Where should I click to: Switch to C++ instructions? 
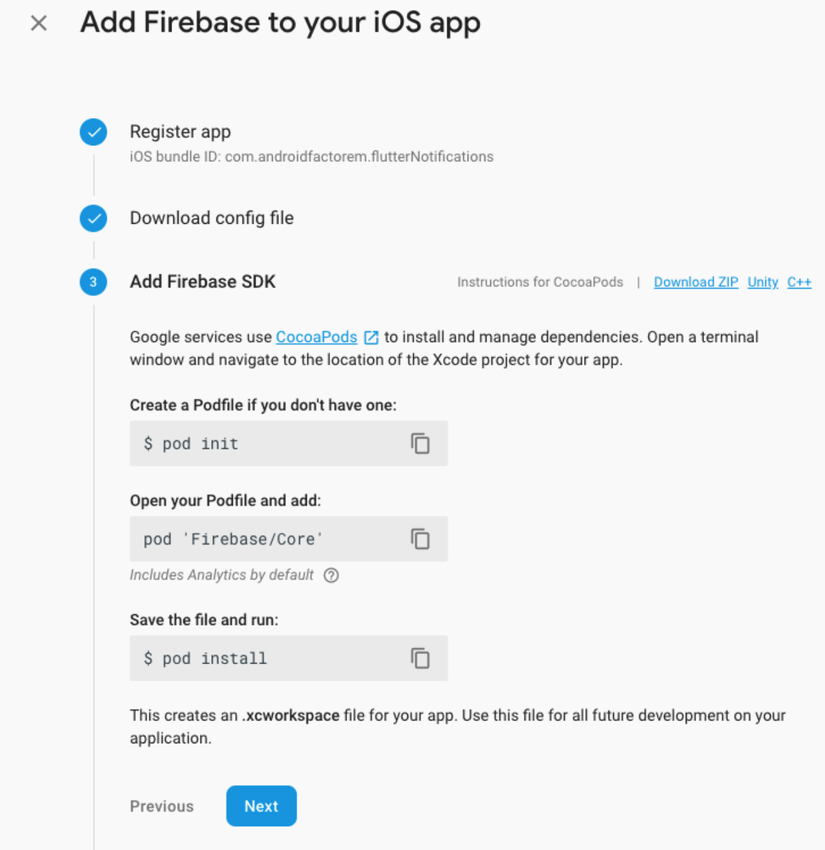pyautogui.click(x=799, y=282)
